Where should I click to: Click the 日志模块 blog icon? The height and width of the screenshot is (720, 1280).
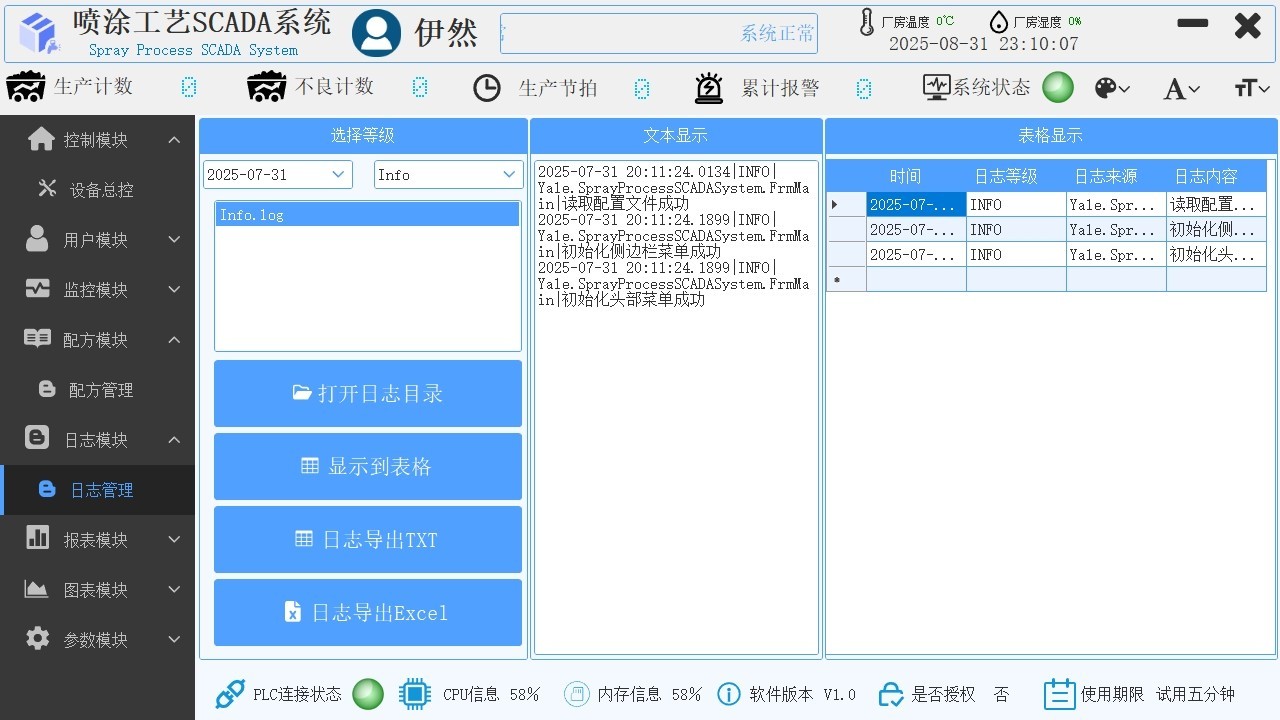[x=37, y=438]
